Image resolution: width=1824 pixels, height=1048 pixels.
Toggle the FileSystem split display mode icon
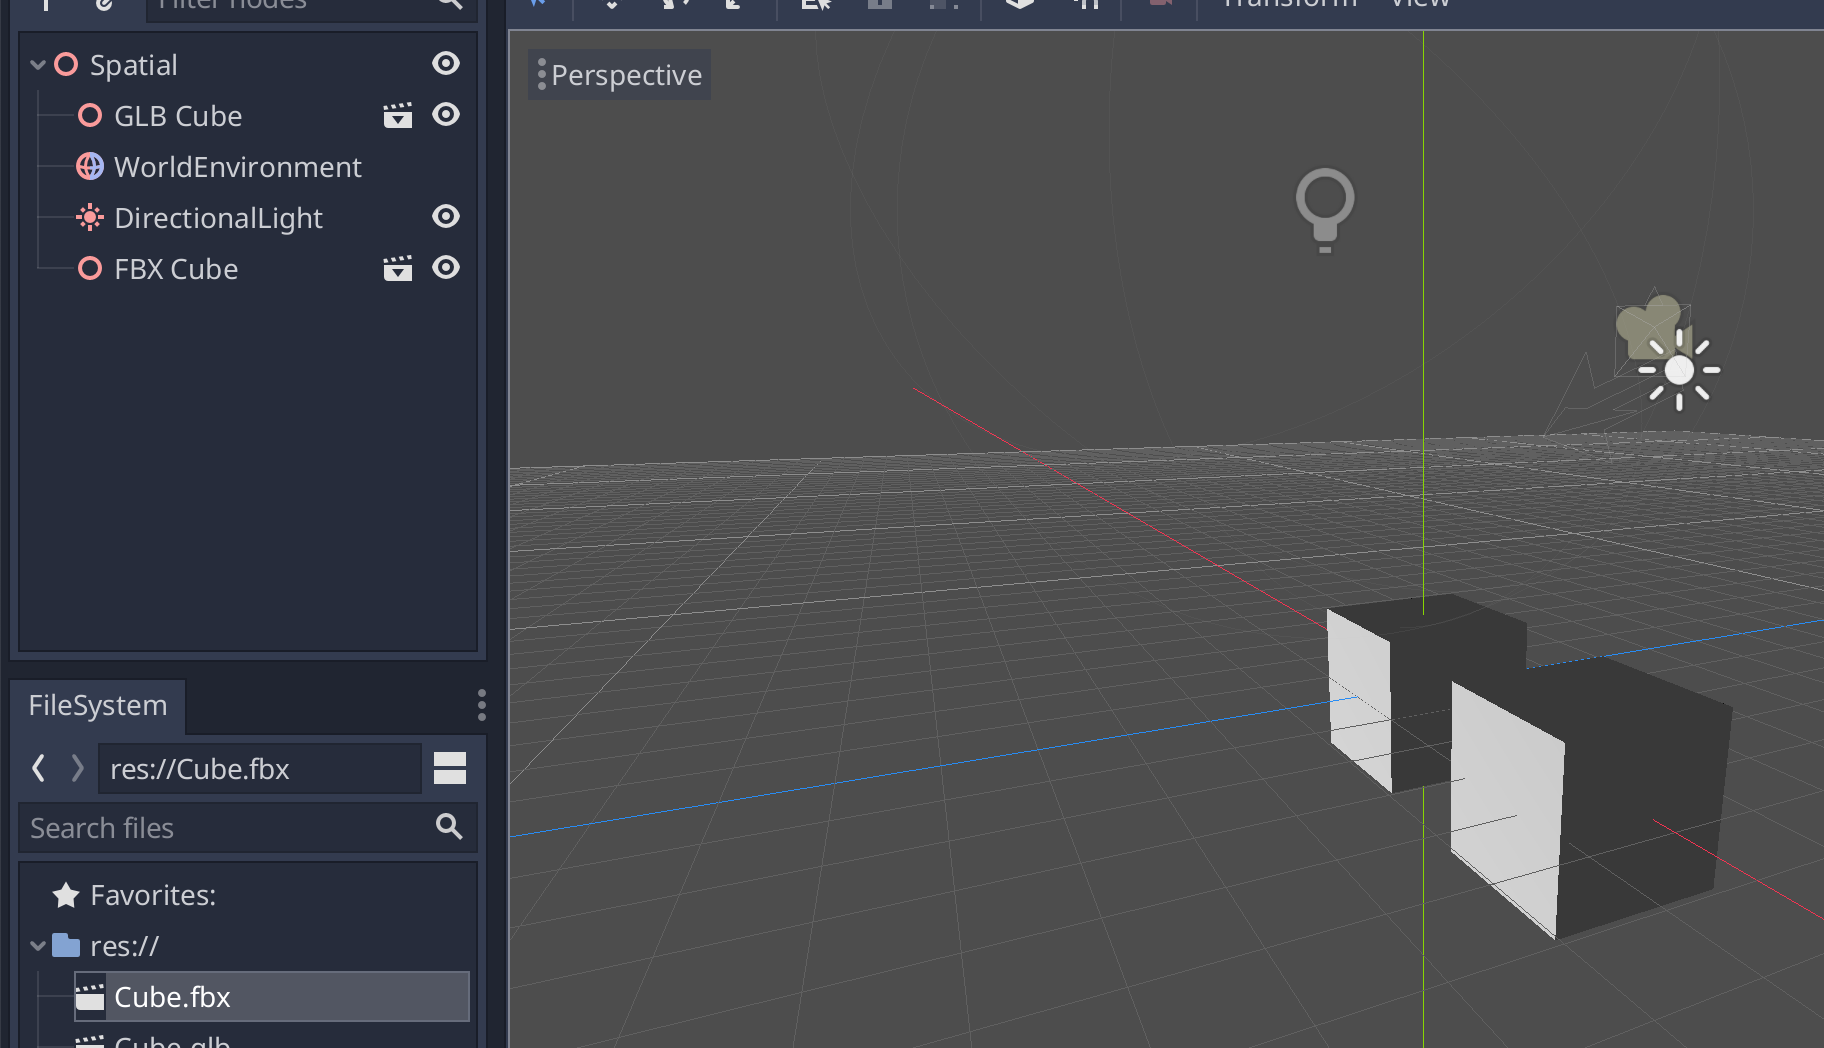click(x=448, y=768)
